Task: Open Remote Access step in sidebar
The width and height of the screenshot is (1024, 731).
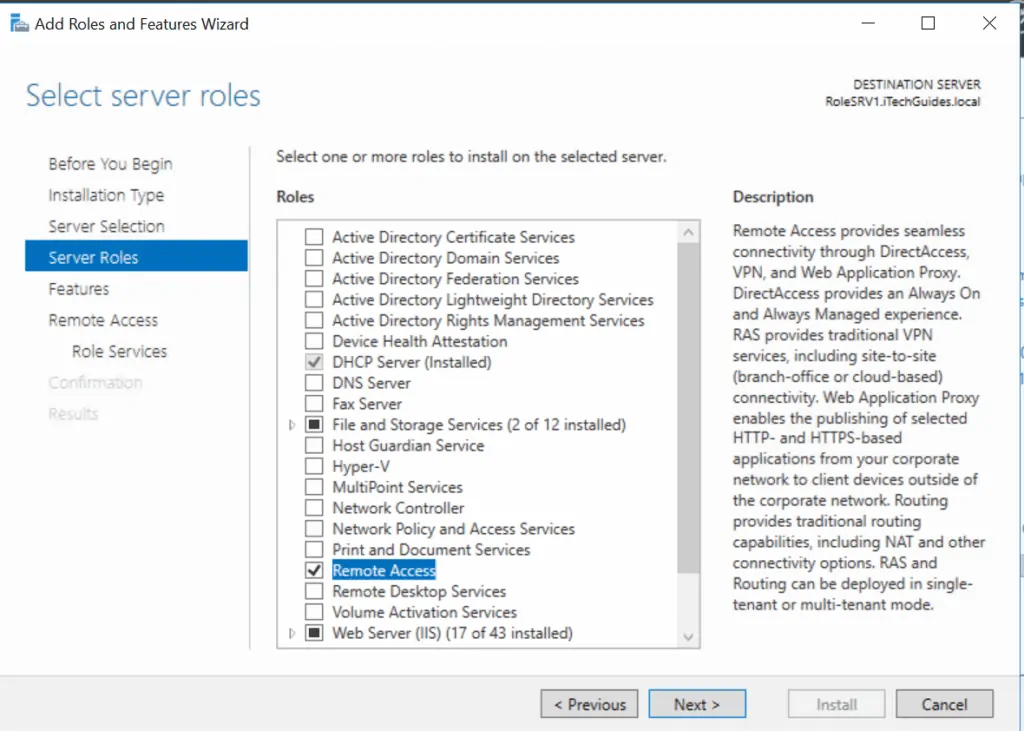Action: pyautogui.click(x=103, y=320)
